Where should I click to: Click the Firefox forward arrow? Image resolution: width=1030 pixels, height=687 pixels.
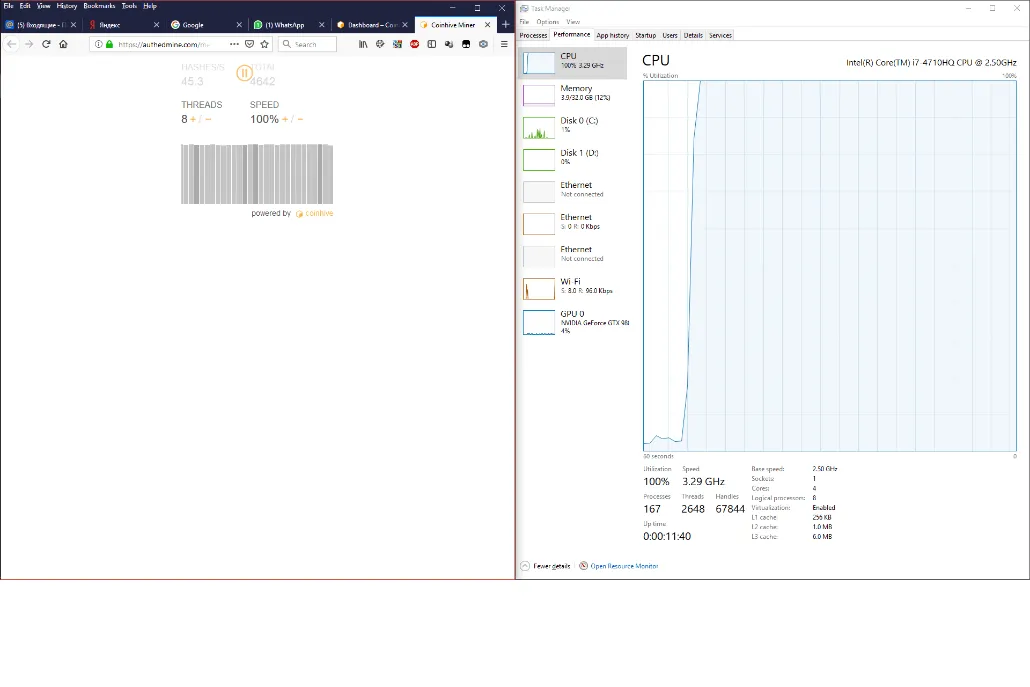tap(28, 44)
